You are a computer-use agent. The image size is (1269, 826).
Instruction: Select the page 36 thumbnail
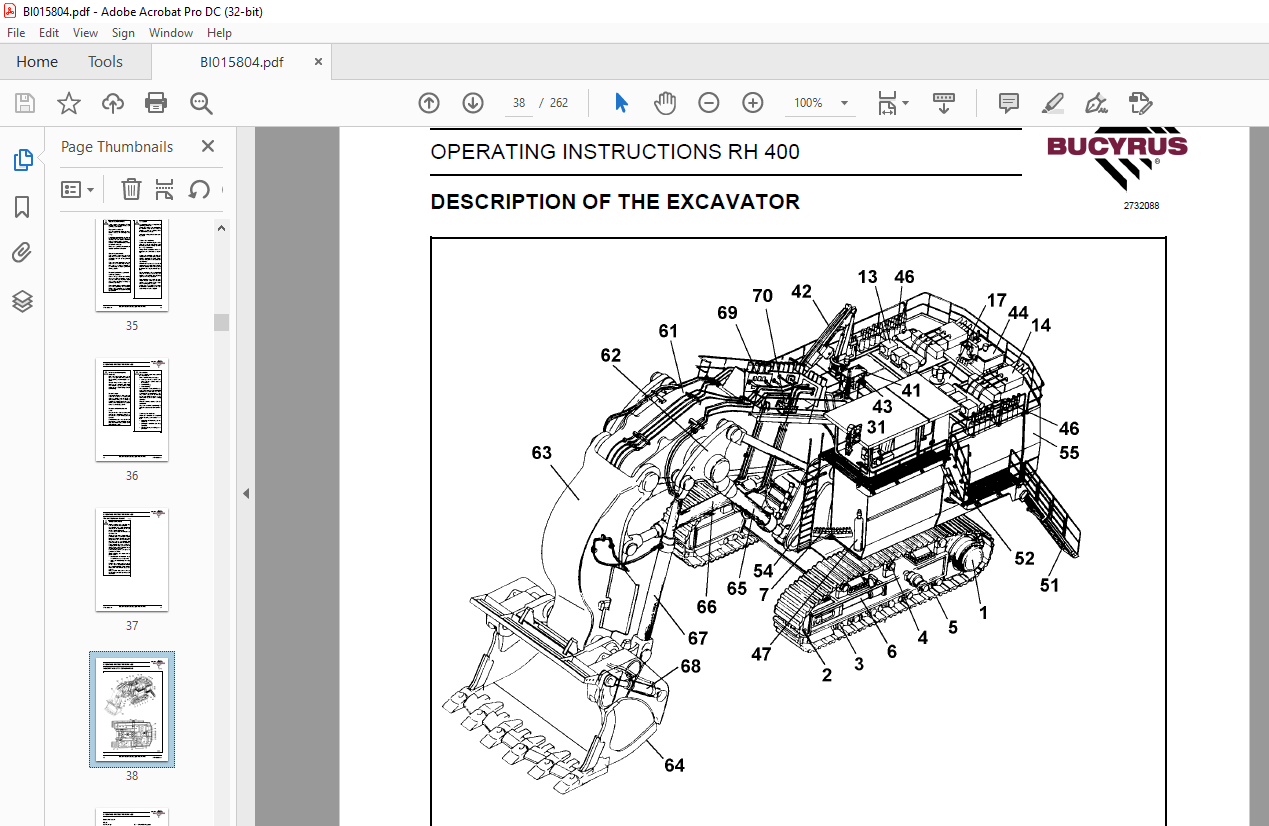pos(132,410)
